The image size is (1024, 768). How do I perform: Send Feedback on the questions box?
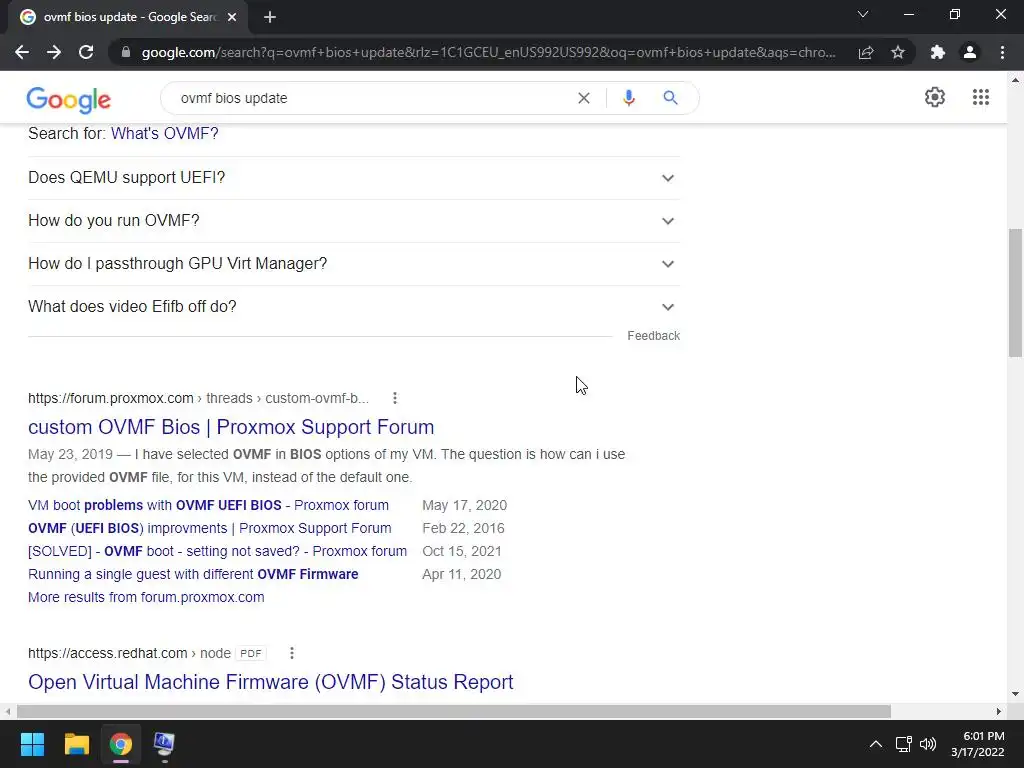(653, 336)
